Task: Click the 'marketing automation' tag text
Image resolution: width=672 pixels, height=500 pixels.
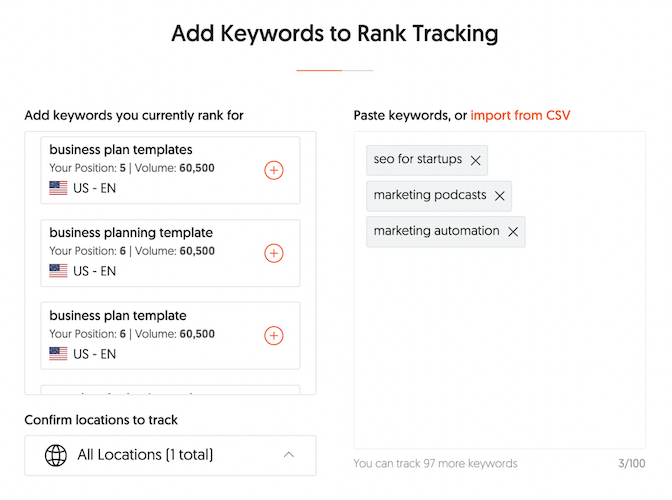Action: pos(436,232)
